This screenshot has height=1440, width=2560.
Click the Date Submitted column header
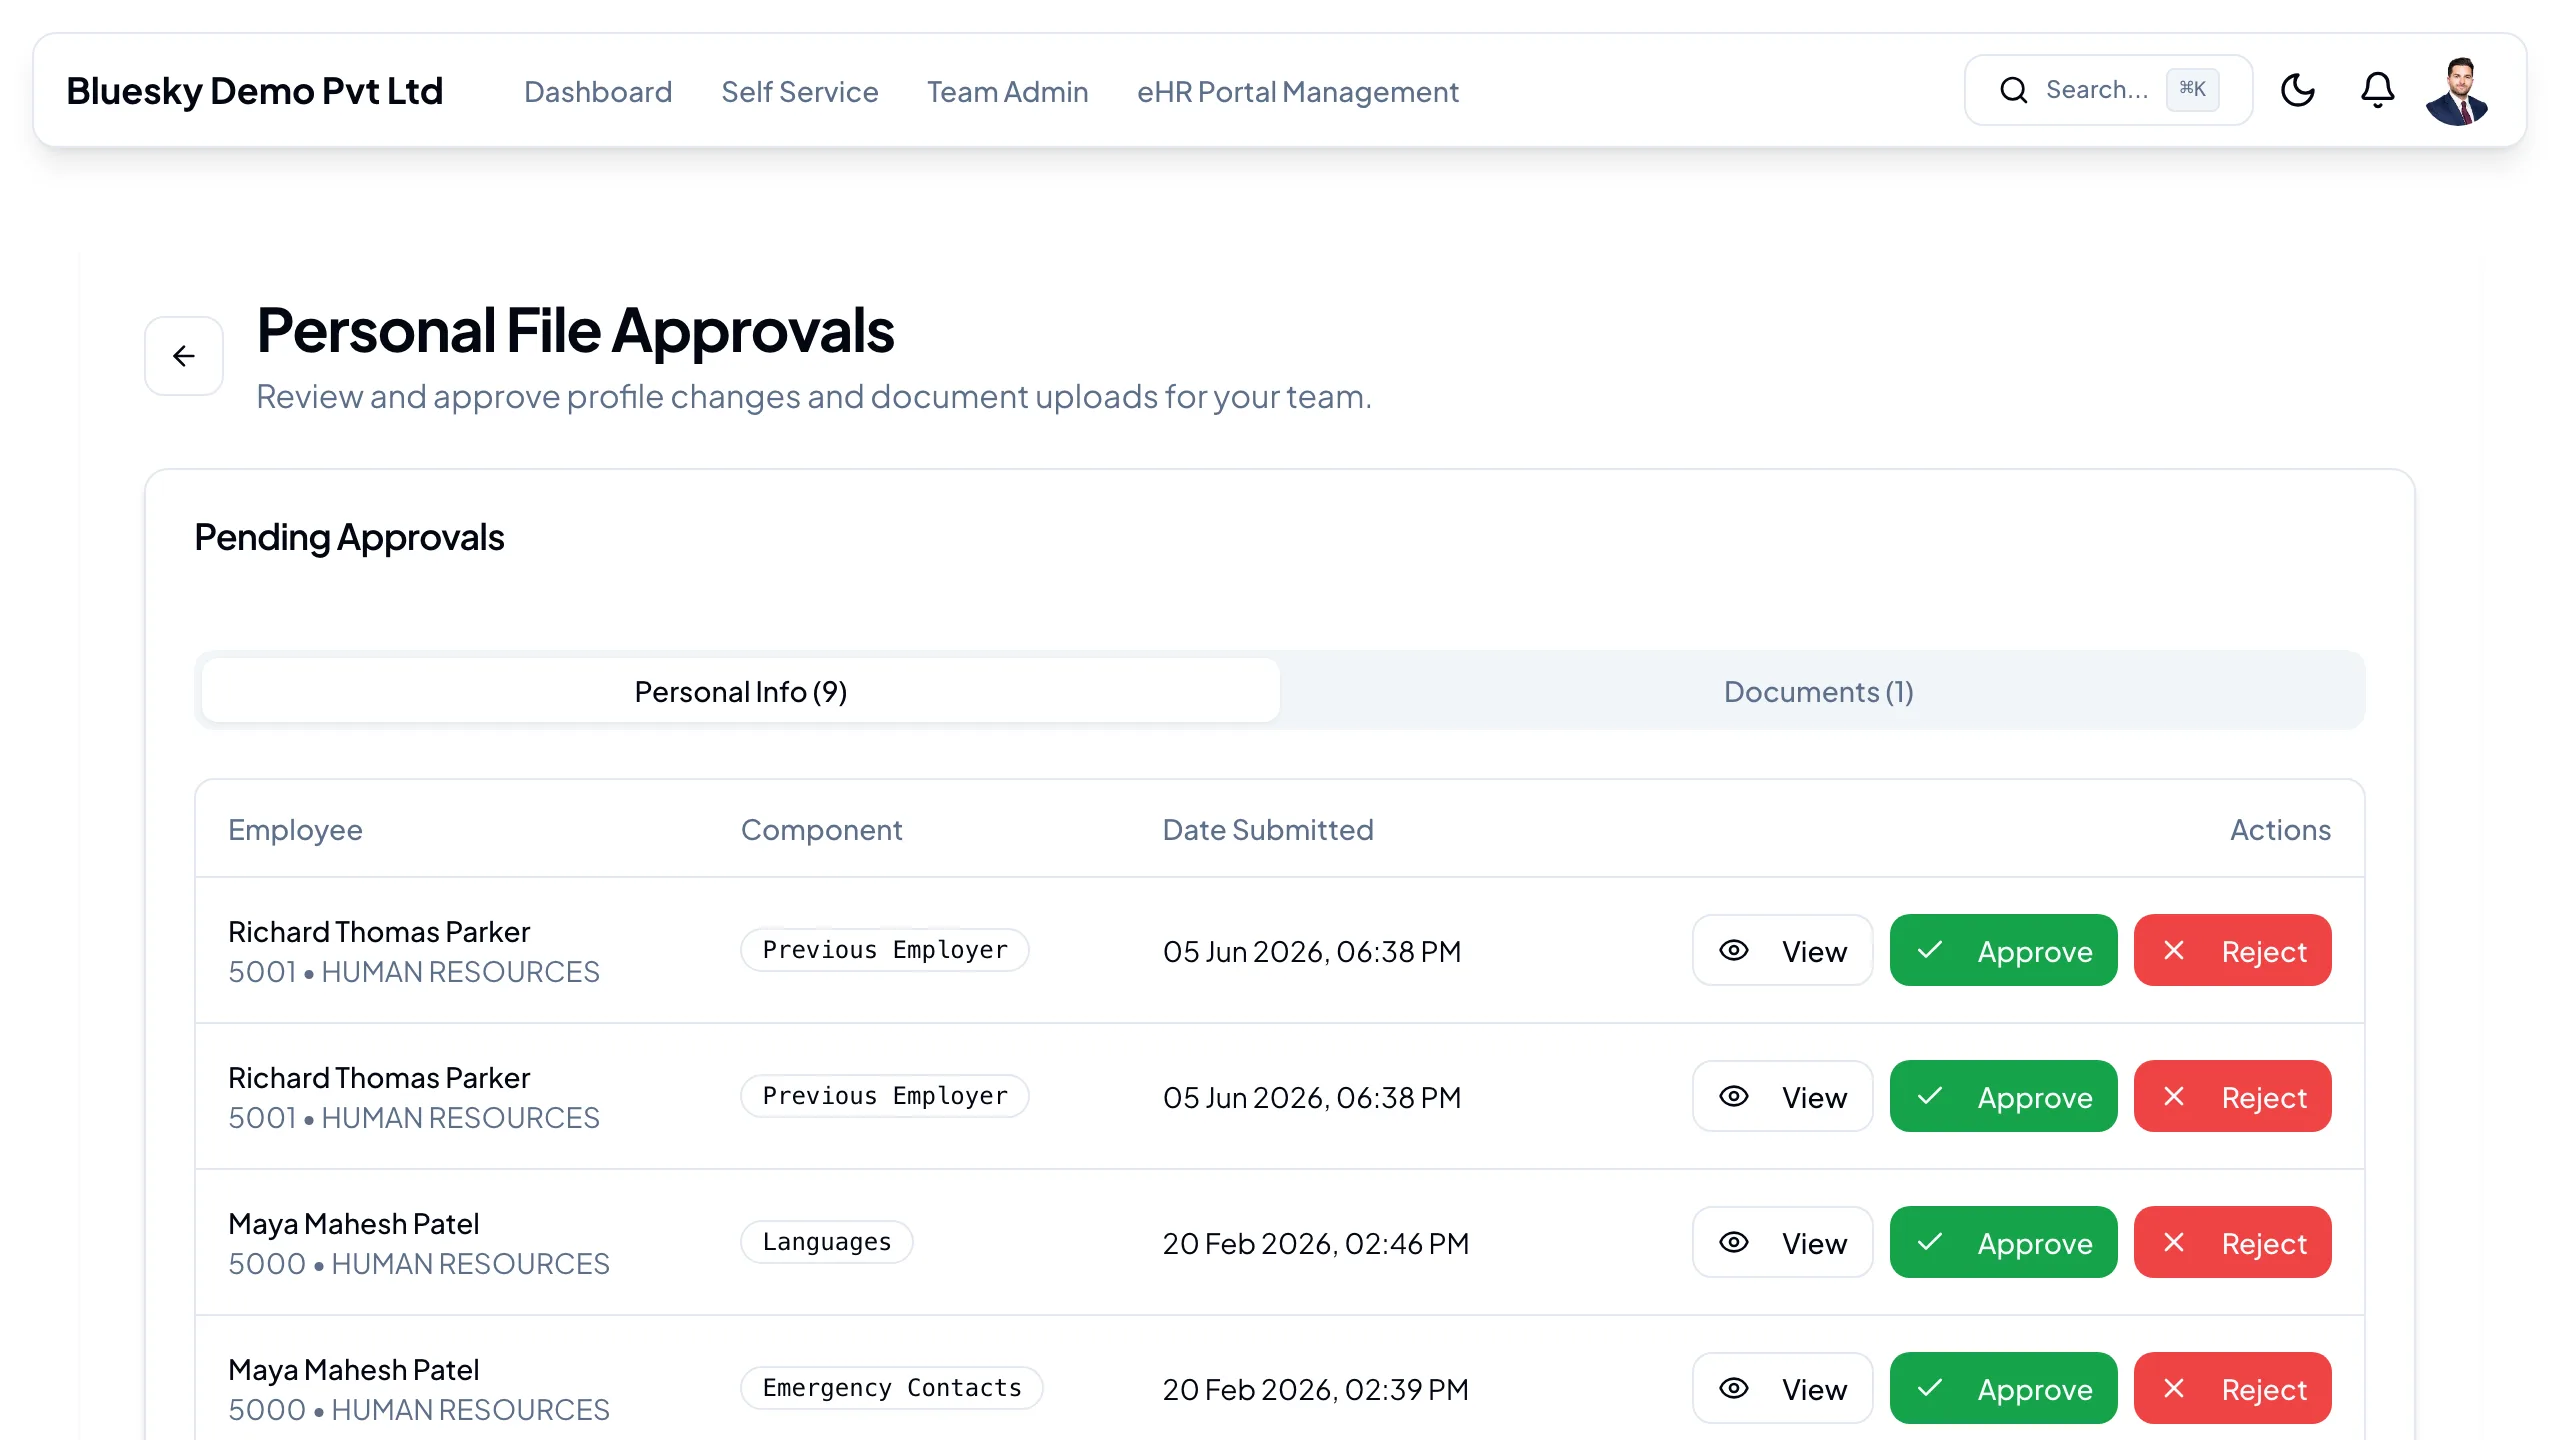(x=1268, y=829)
